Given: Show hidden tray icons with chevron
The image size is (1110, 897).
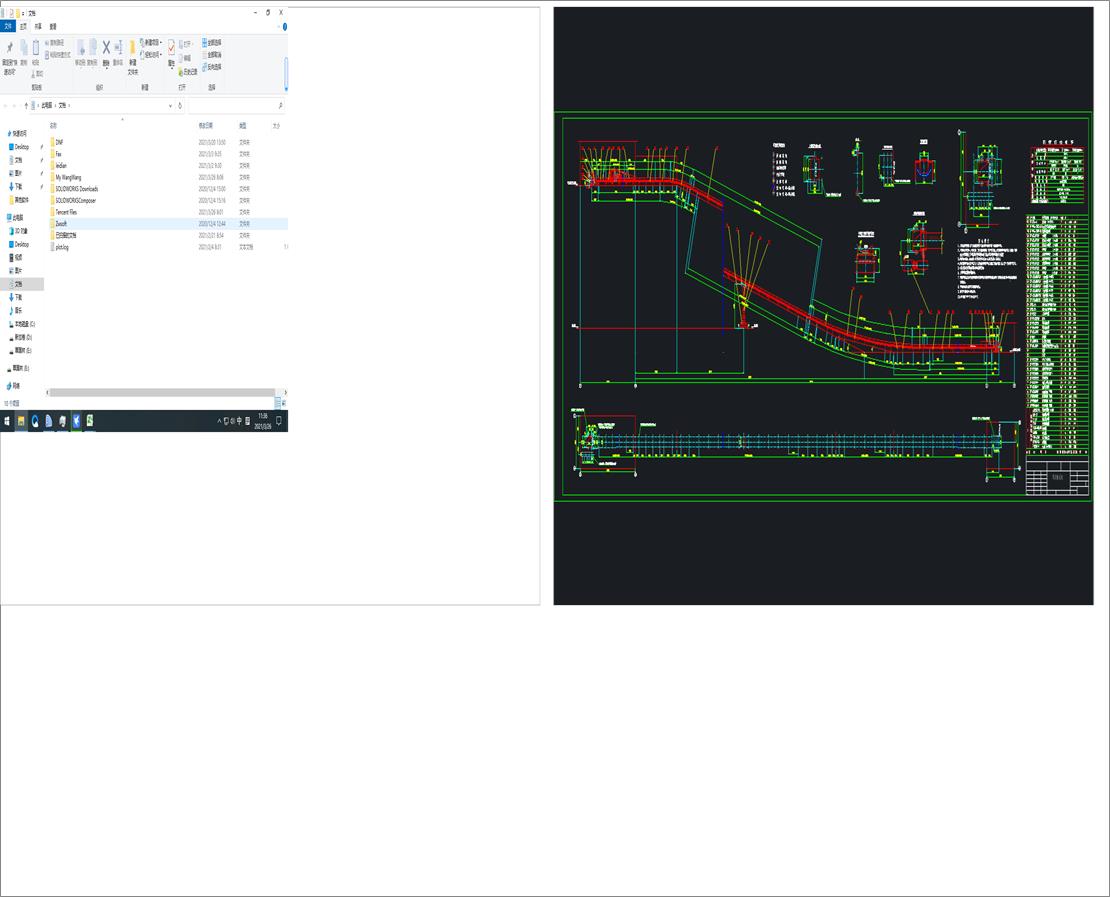Looking at the screenshot, I should [x=219, y=421].
